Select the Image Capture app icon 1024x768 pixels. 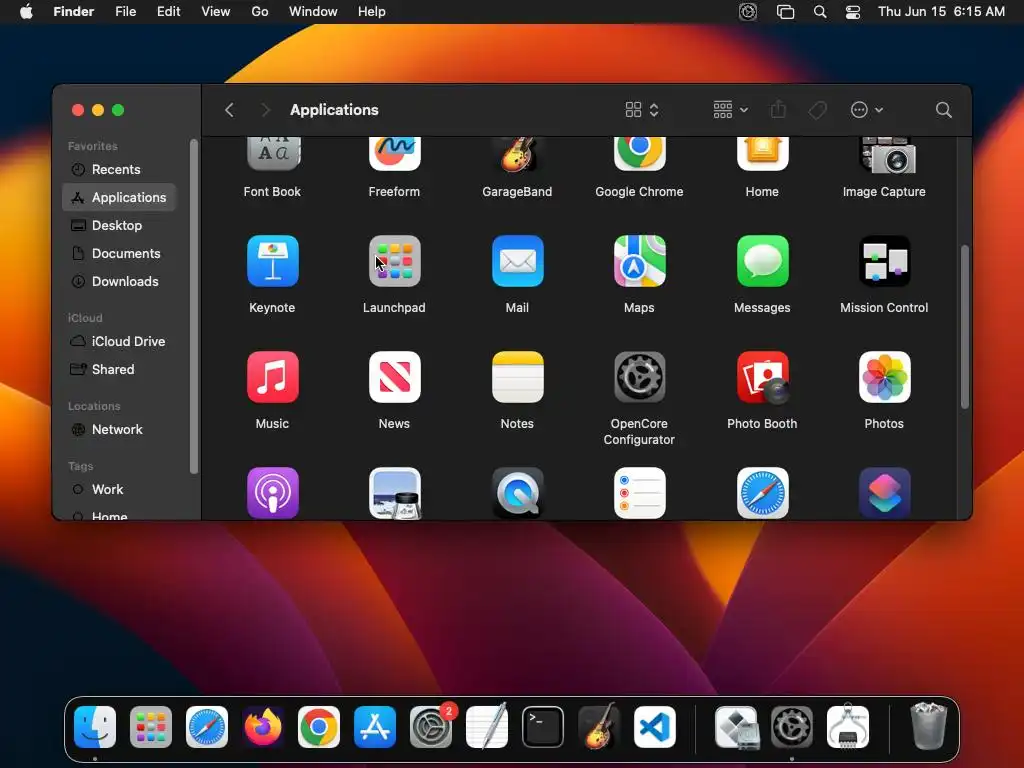coord(887,155)
